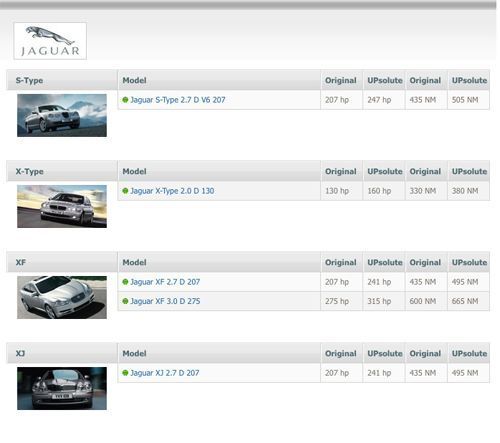Click 207 hp value in XJ 2.7 row
This screenshot has height=443, width=500.
point(337,373)
